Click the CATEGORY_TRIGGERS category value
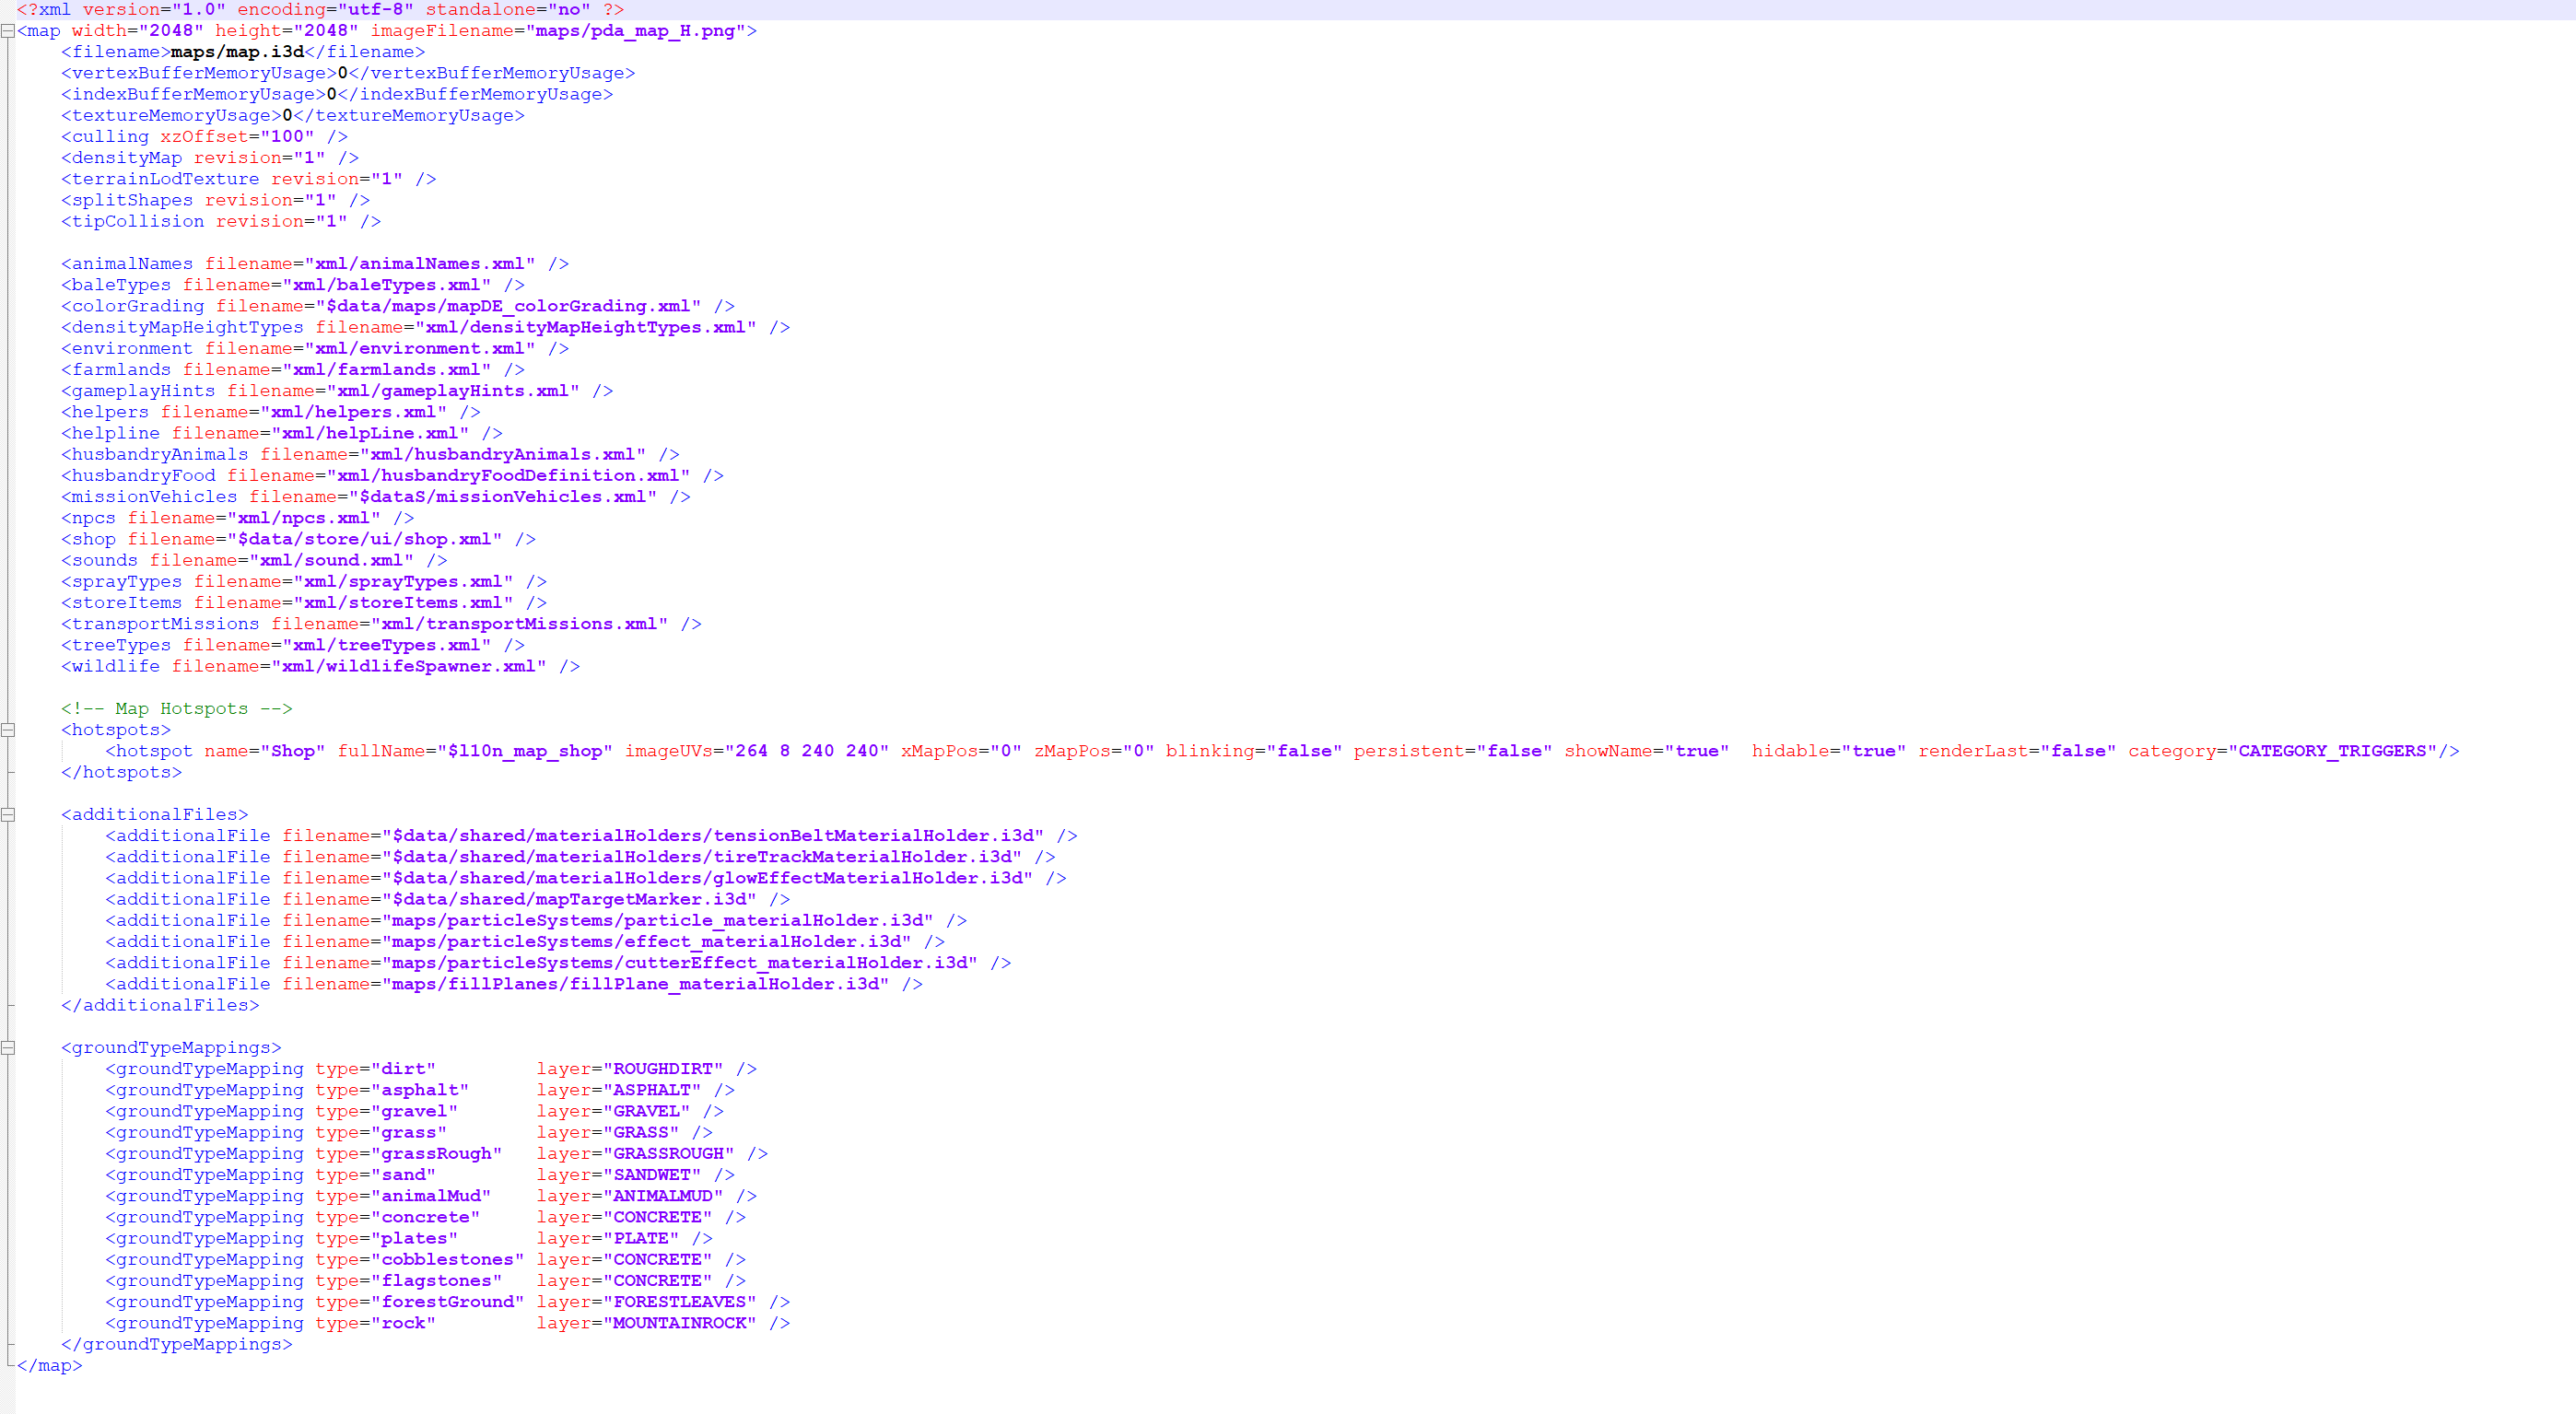This screenshot has width=2576, height=1414. [x=2331, y=751]
